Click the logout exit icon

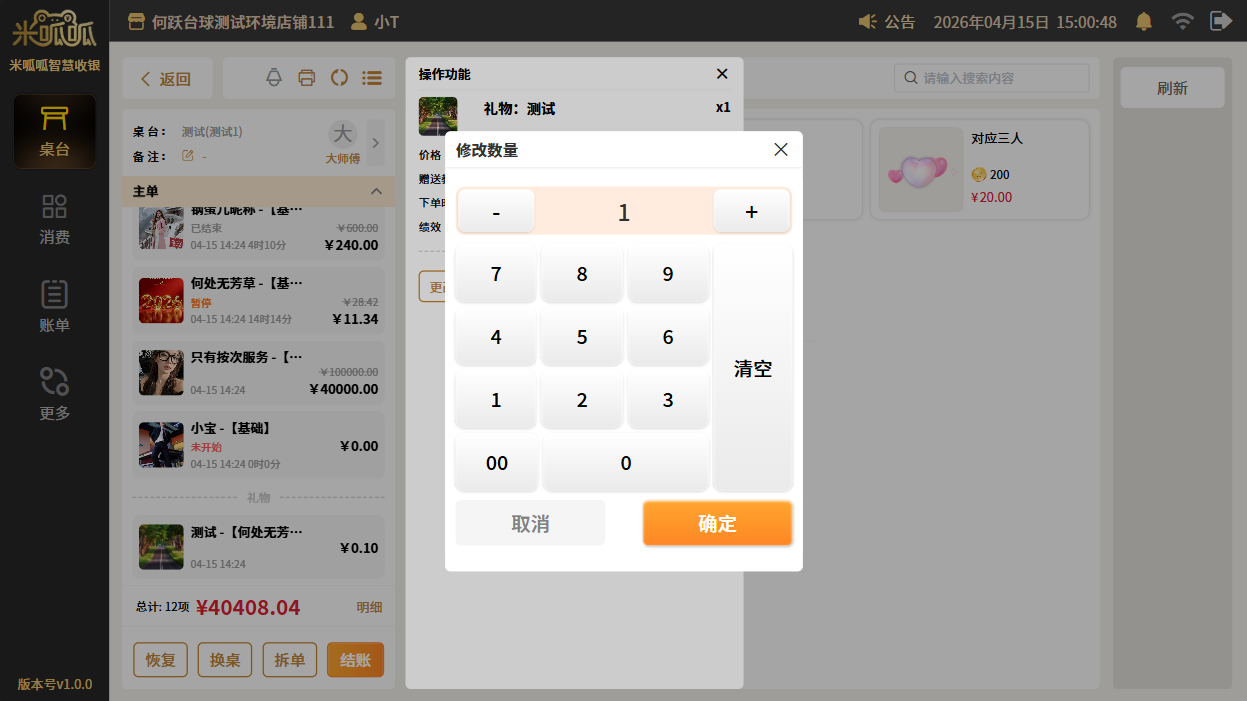pyautogui.click(x=1220, y=21)
